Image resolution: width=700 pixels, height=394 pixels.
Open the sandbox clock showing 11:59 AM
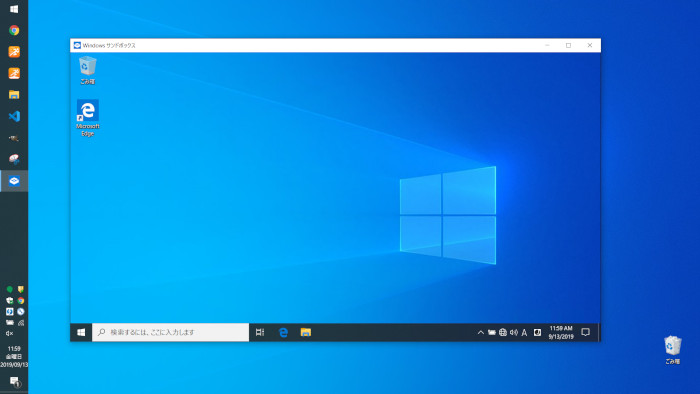click(x=561, y=332)
